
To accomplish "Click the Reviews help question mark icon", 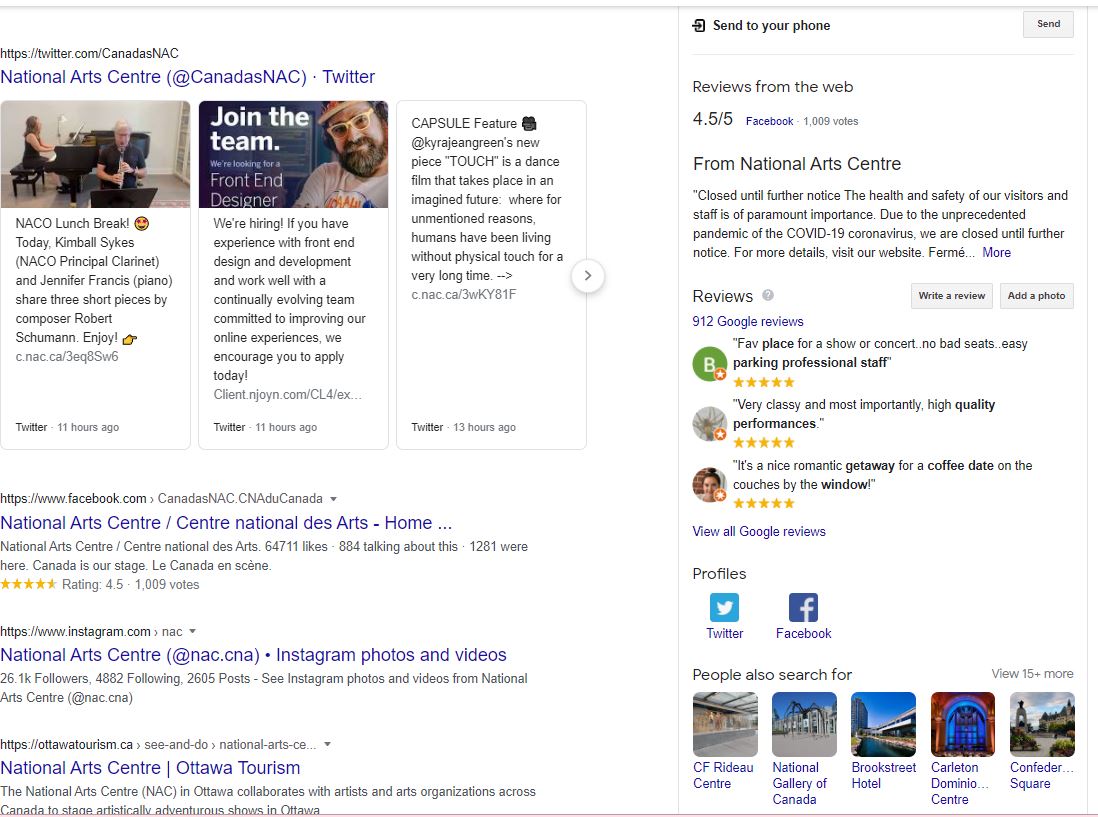I will 768,295.
